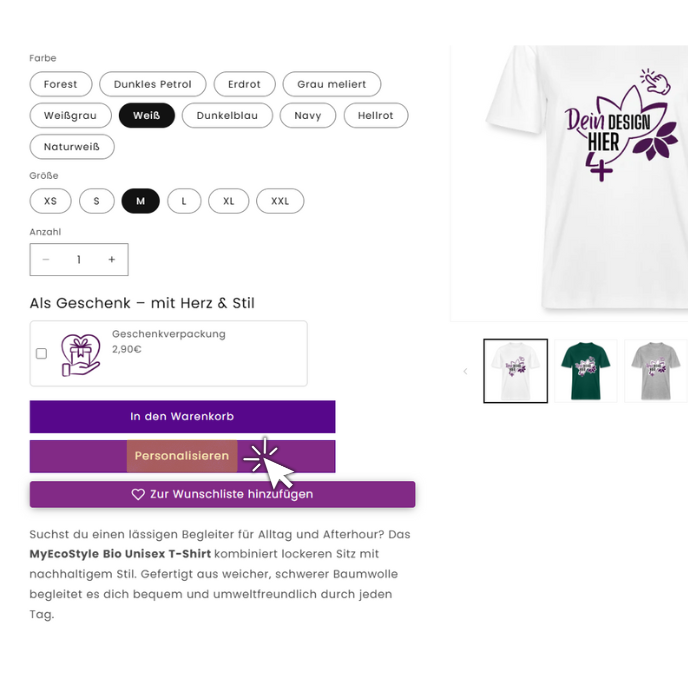Select size XS
Viewport: 688px width, 688px height.
point(50,201)
